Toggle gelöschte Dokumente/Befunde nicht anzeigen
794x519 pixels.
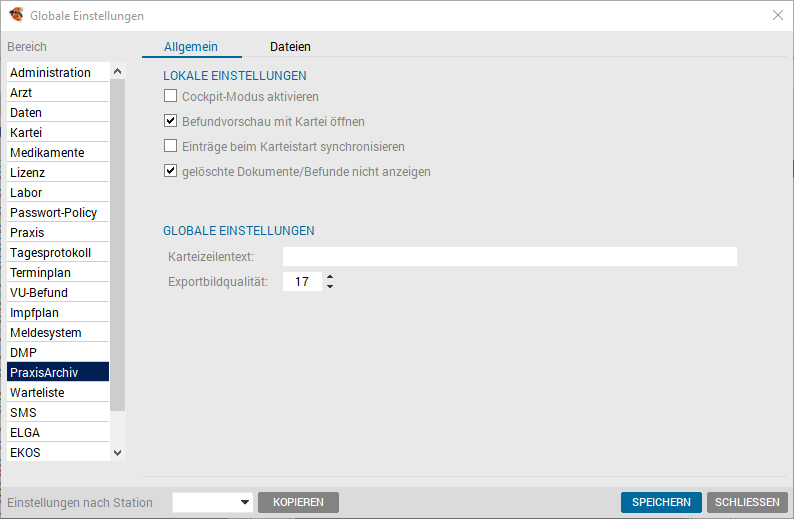[171, 171]
